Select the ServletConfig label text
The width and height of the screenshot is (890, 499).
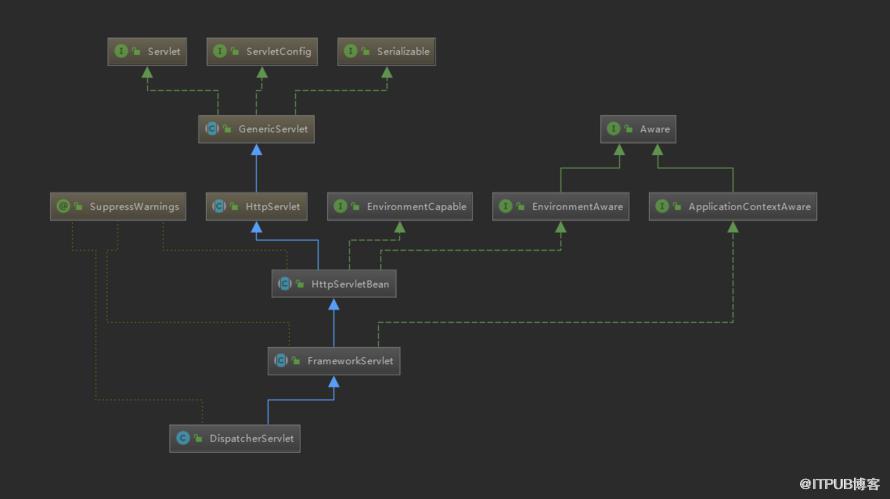(279, 52)
